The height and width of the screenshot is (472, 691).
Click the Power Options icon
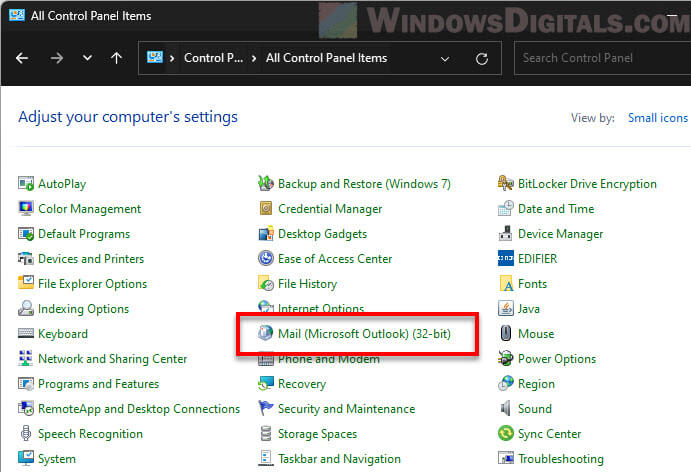(x=505, y=358)
